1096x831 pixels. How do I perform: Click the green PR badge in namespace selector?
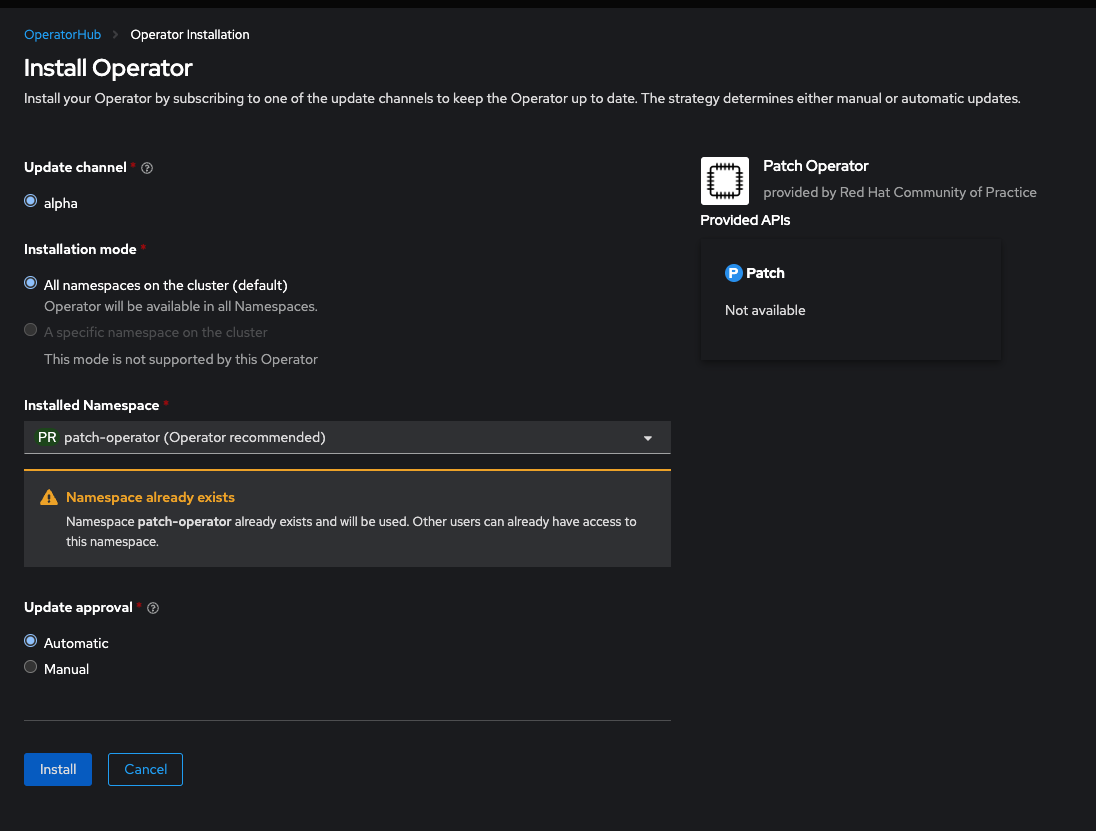tap(46, 437)
